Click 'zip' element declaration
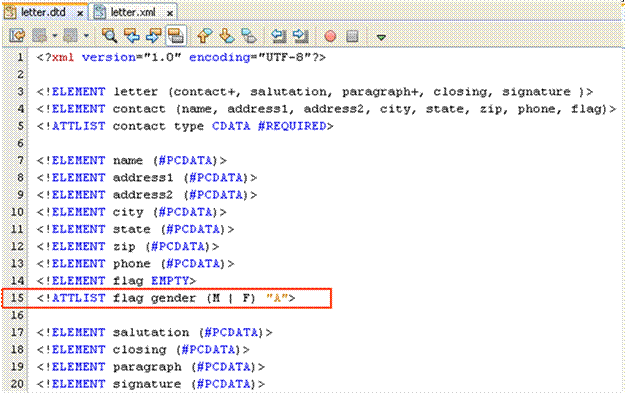The height and width of the screenshot is (393, 625). click(128, 246)
